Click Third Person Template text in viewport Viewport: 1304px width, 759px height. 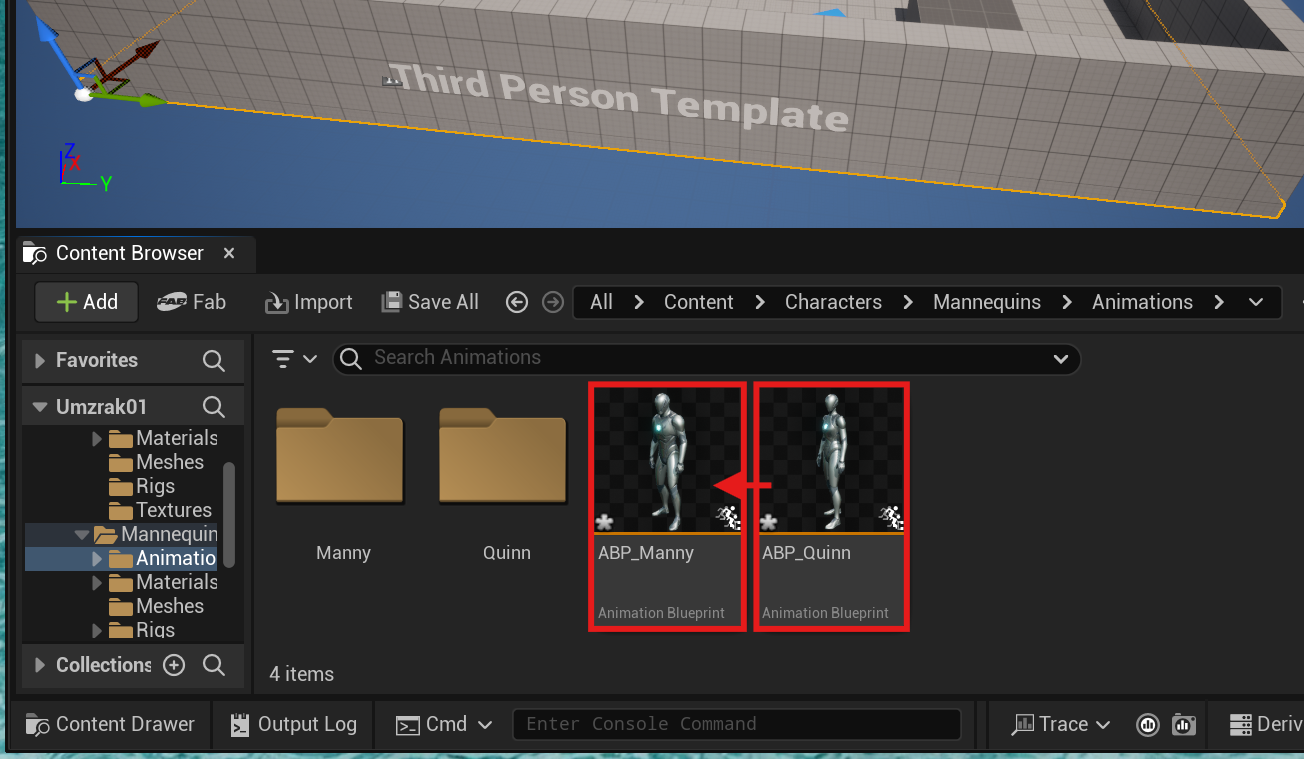[x=618, y=97]
